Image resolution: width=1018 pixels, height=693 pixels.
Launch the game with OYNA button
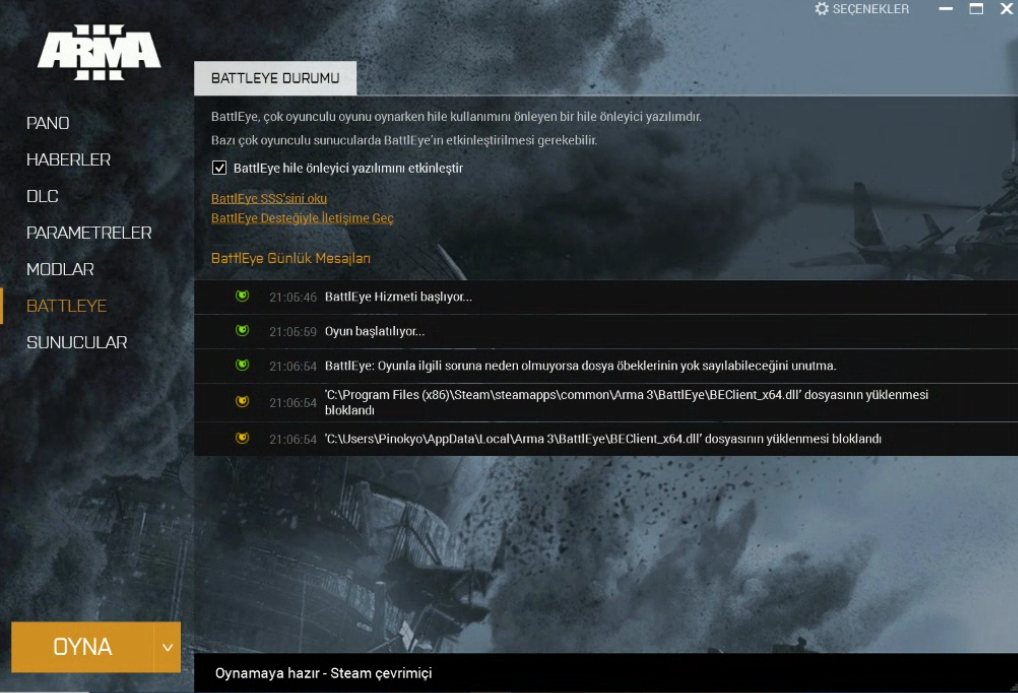82,648
